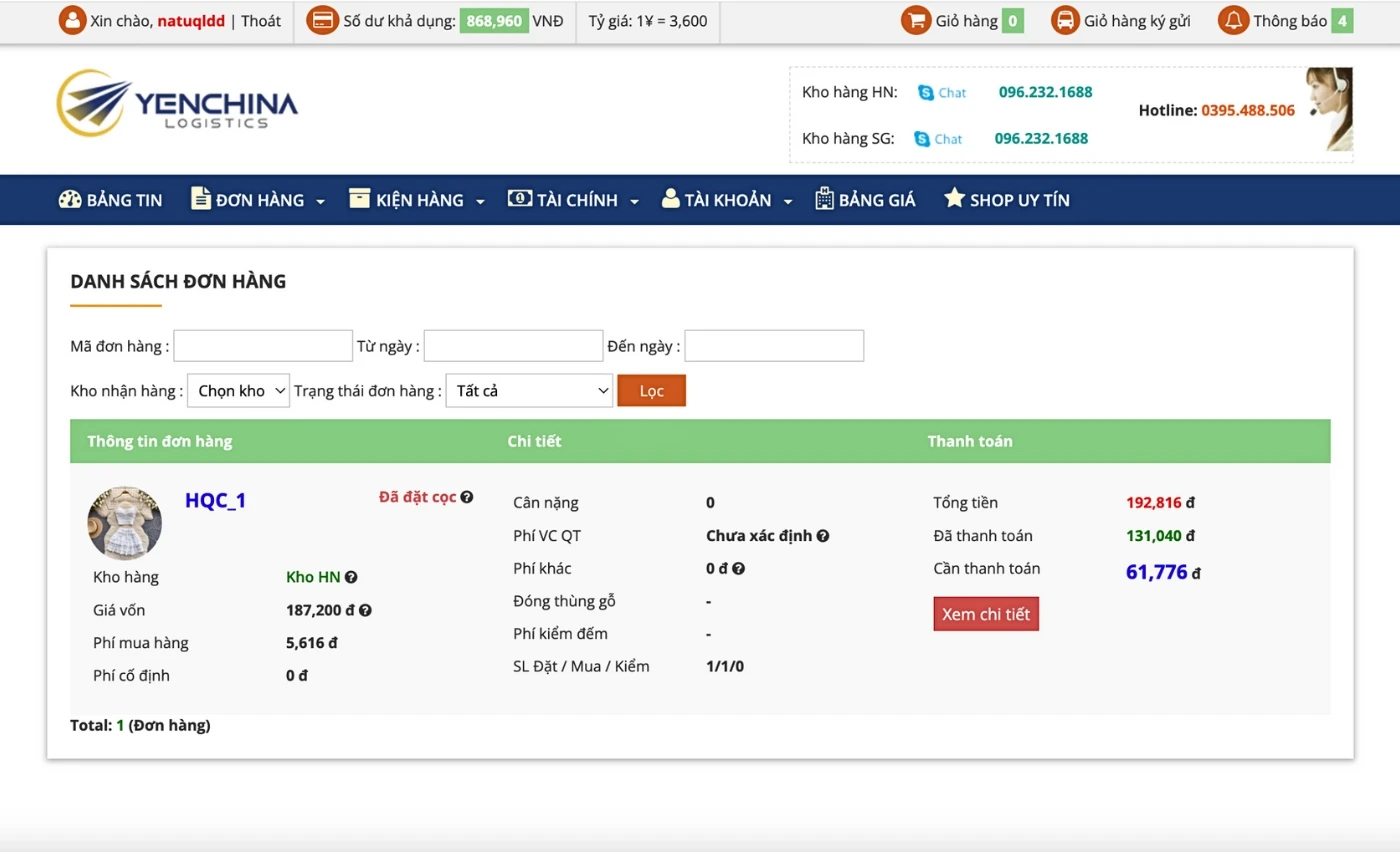
Task: Click the shopping cart icon
Action: tap(916, 20)
